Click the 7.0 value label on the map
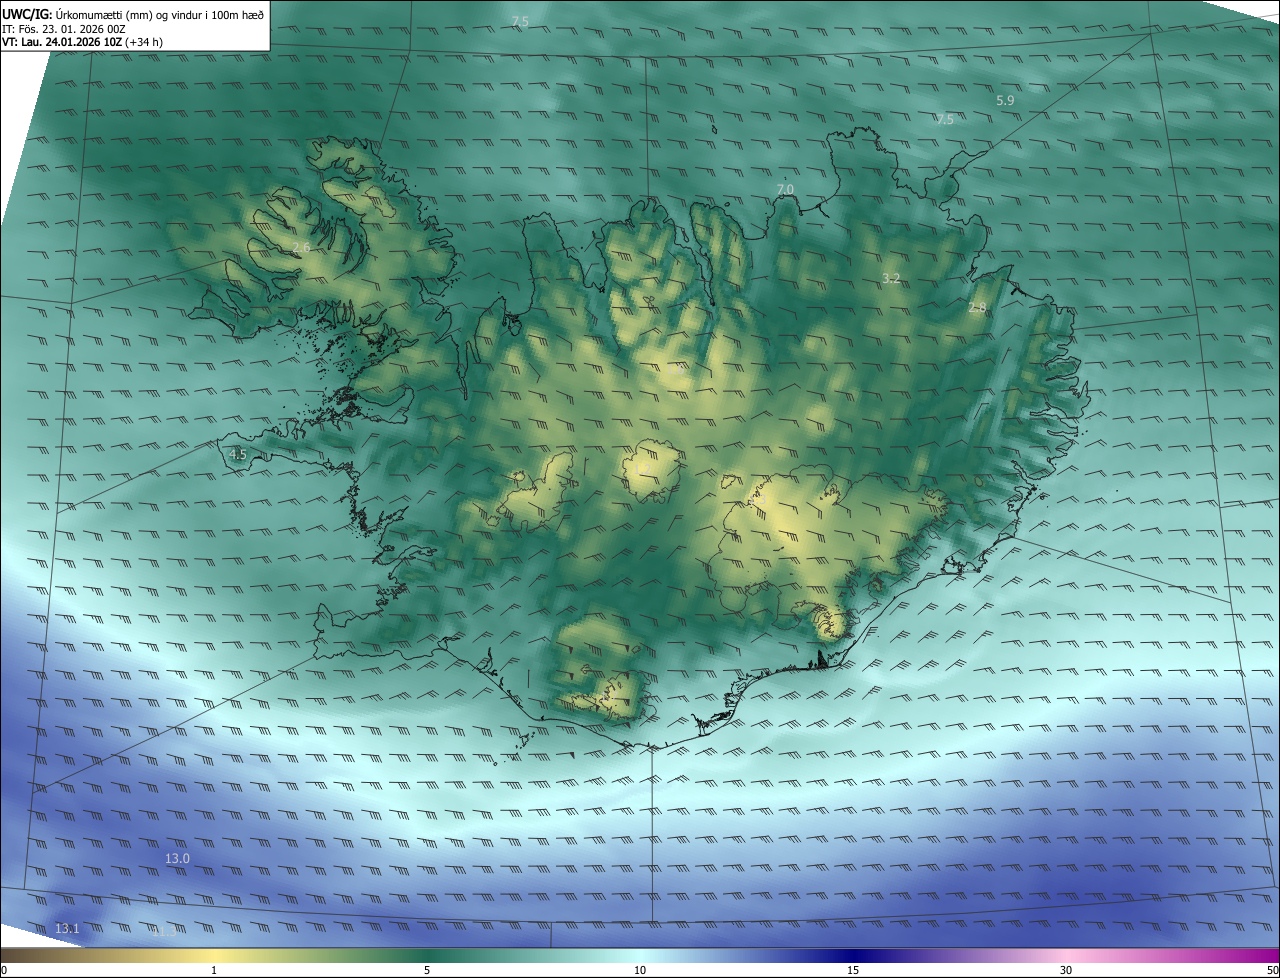 [785, 189]
